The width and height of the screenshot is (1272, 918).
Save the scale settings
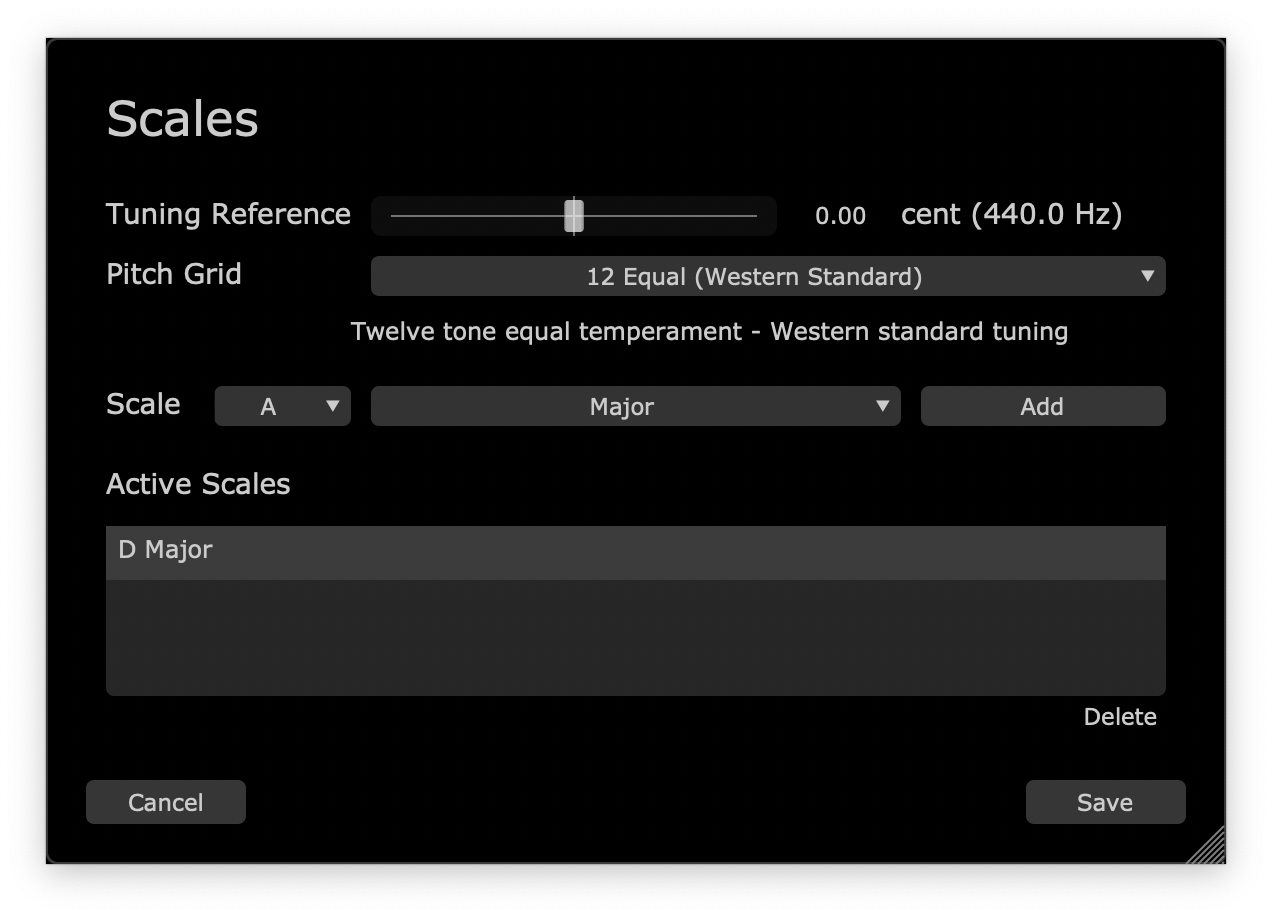click(x=1105, y=802)
